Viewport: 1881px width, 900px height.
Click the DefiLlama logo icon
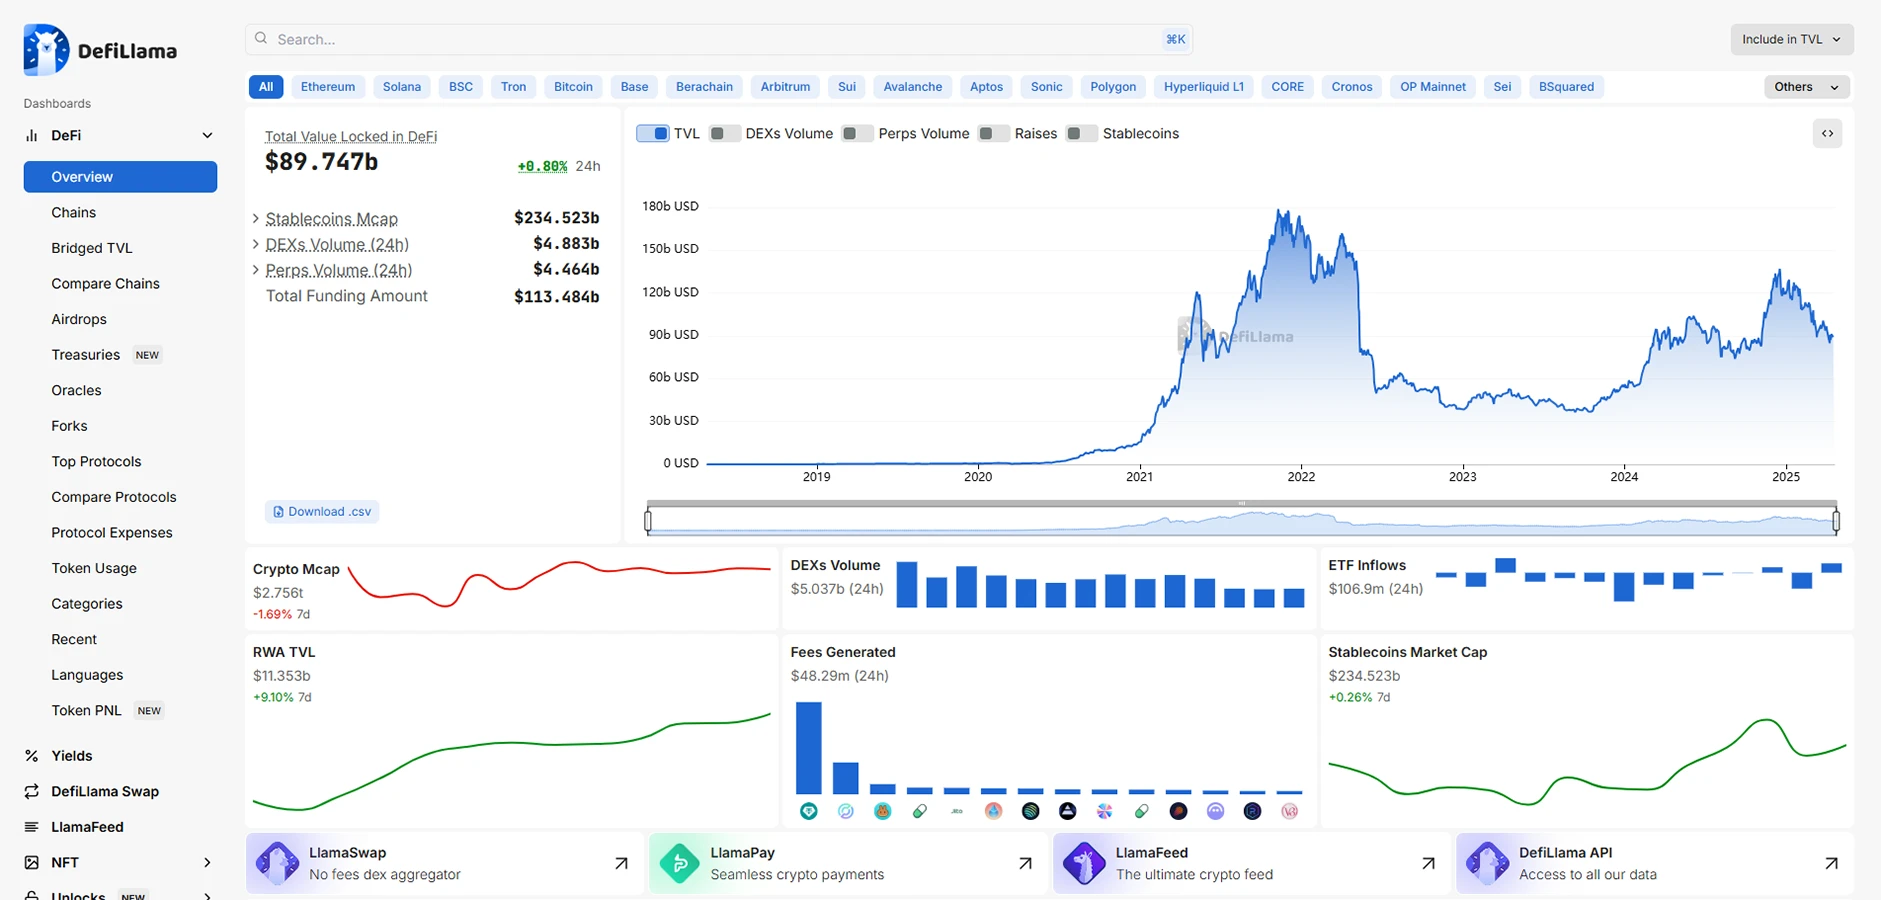pos(46,50)
